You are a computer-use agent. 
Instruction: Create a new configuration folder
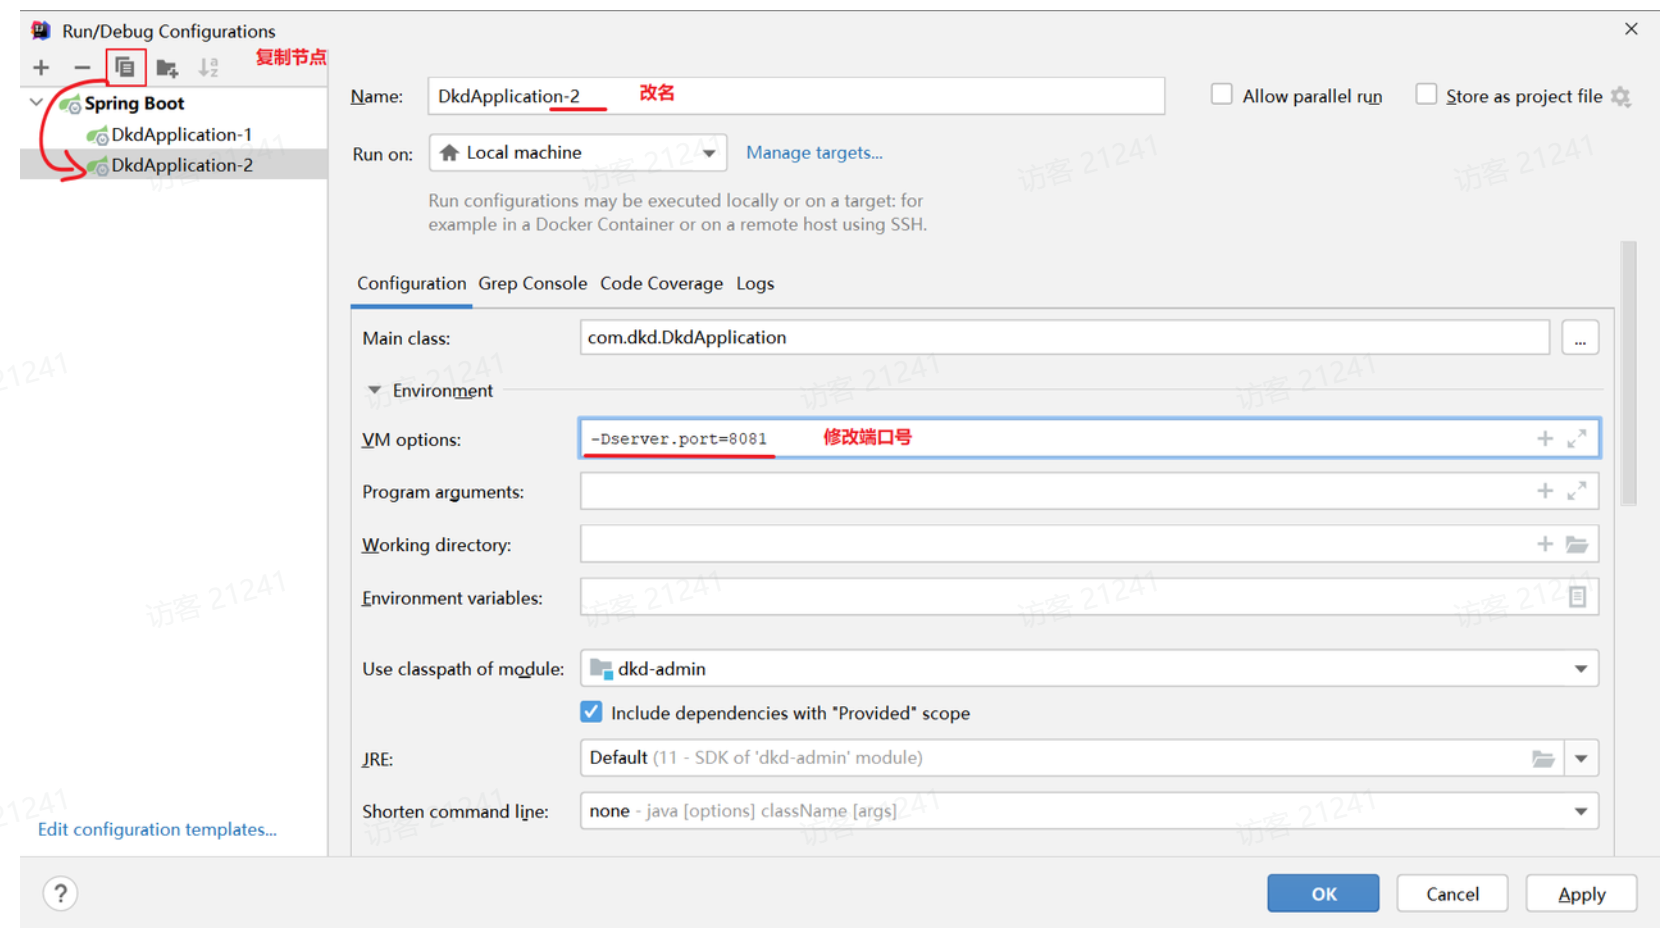(167, 68)
